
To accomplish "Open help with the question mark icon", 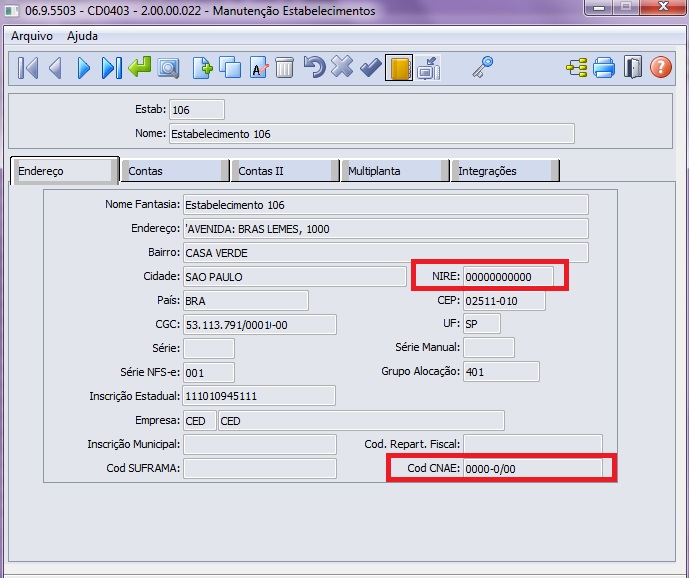I will (x=660, y=67).
